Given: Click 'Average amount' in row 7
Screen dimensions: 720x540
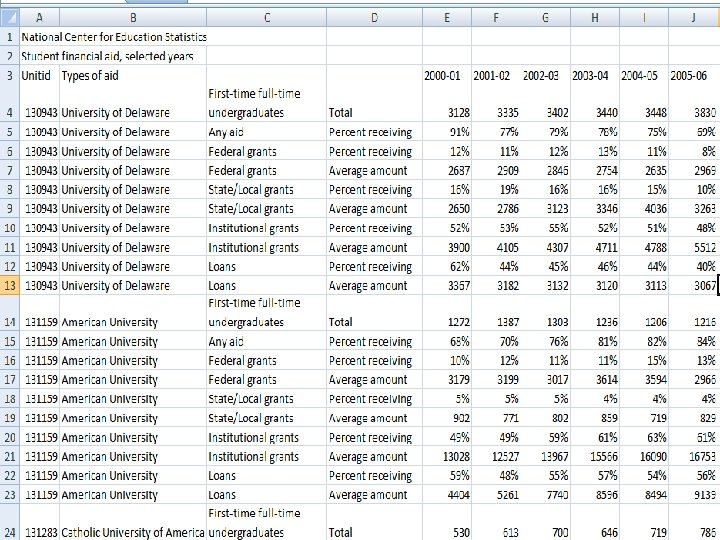Looking at the screenshot, I should tap(368, 171).
